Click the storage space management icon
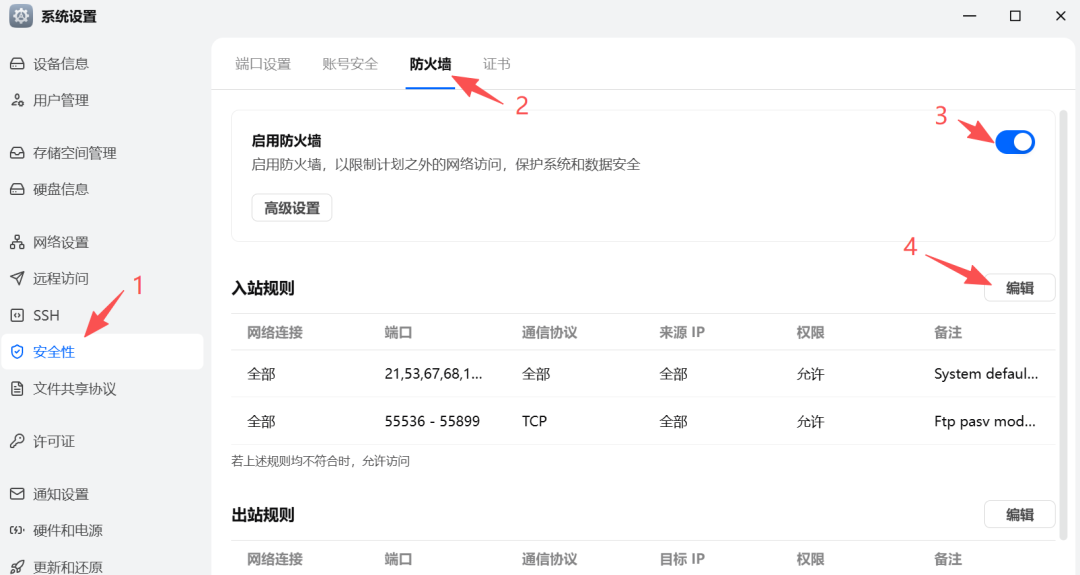Image resolution: width=1080 pixels, height=575 pixels. coord(17,153)
